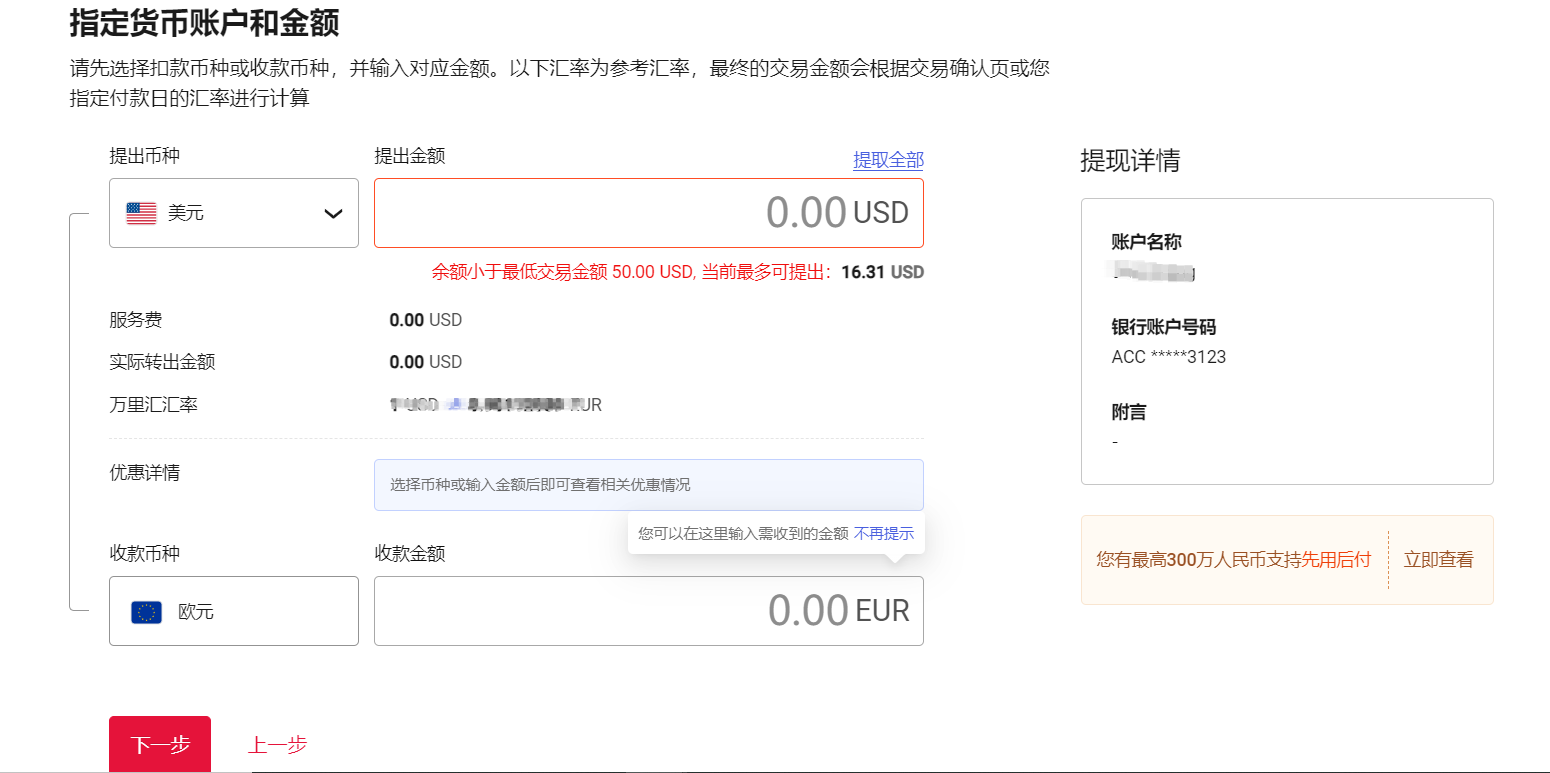
Task: Click the 16.31 USD maximum amount
Action: (882, 272)
